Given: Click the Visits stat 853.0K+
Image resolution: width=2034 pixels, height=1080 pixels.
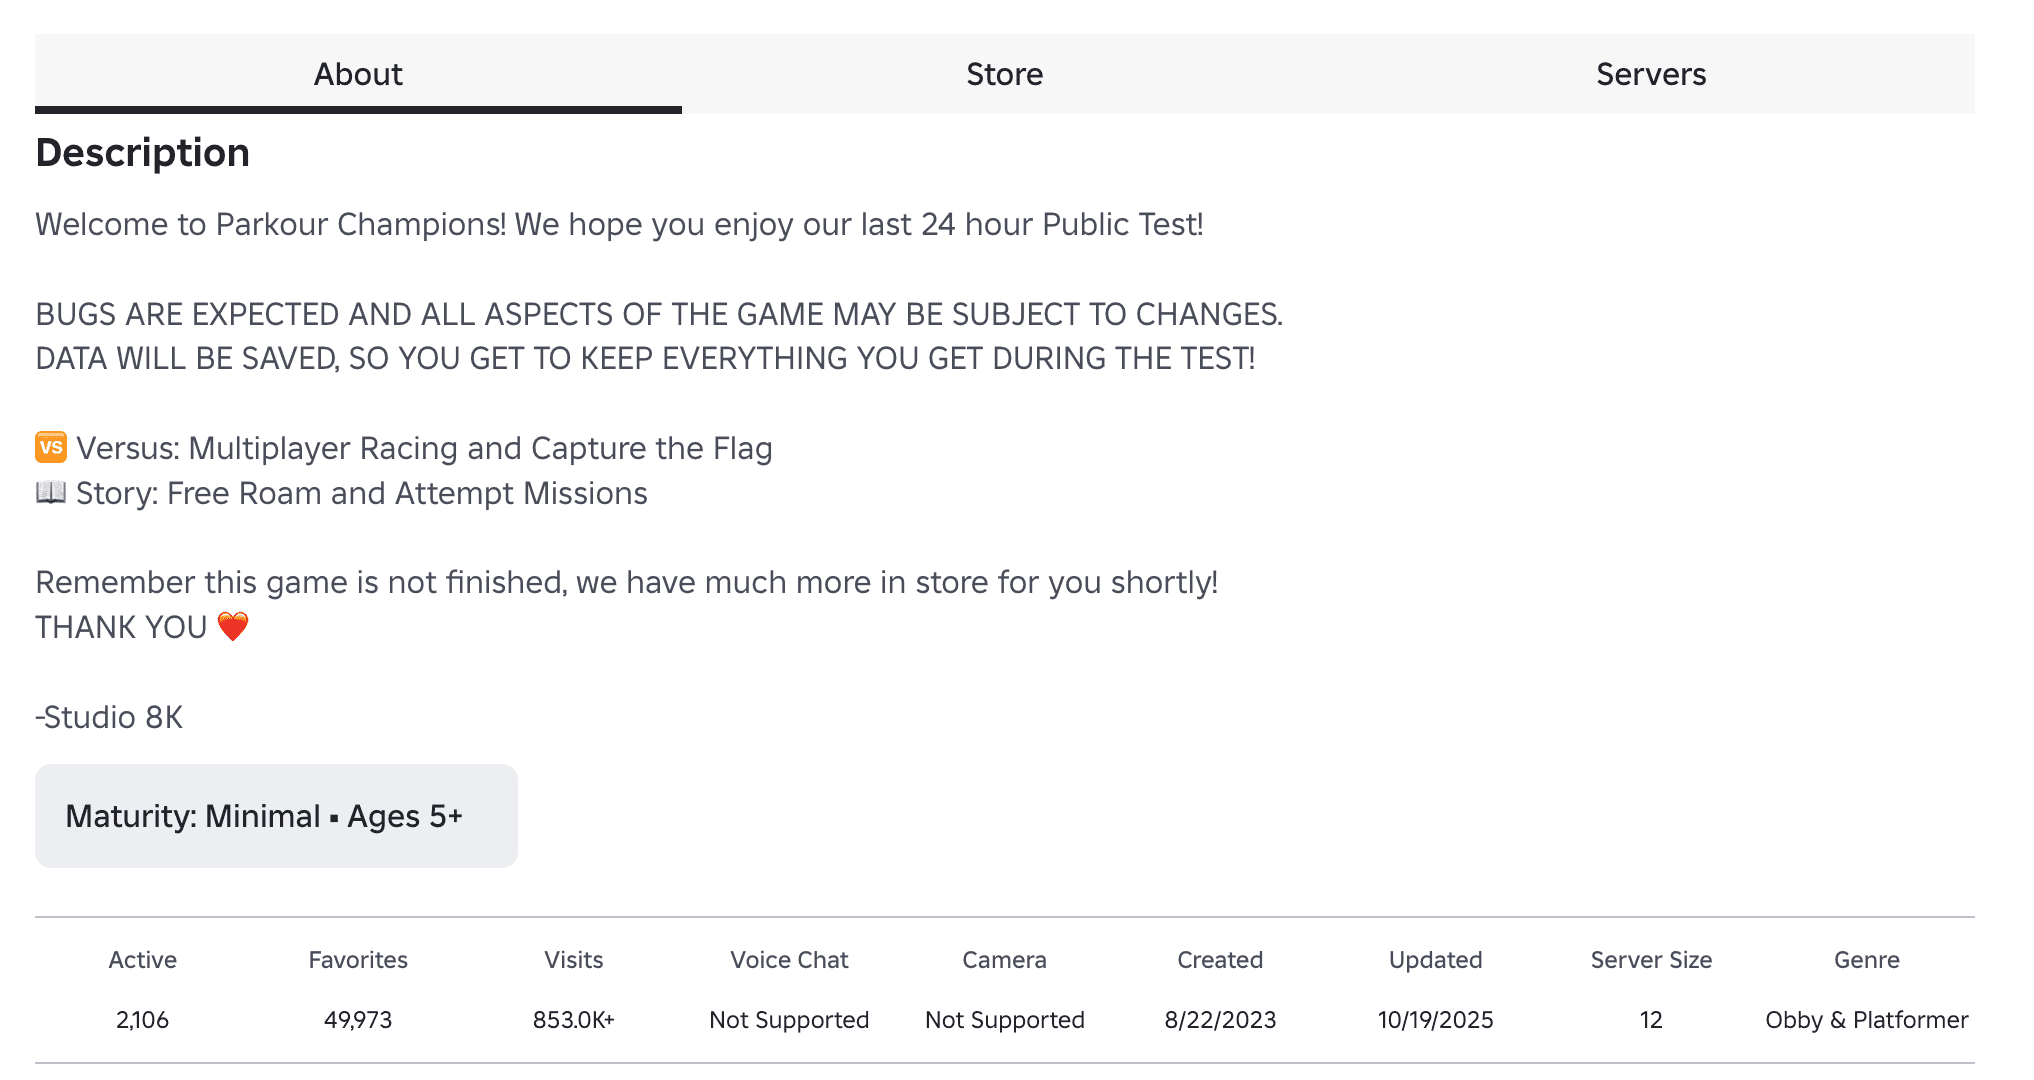Looking at the screenshot, I should [573, 1019].
